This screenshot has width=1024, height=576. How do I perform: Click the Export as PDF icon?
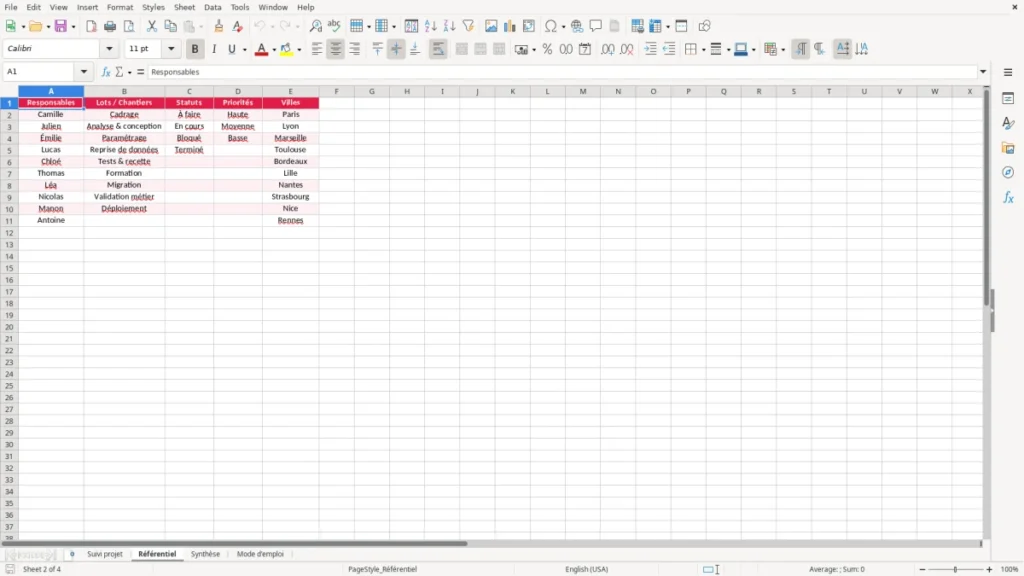(x=91, y=26)
